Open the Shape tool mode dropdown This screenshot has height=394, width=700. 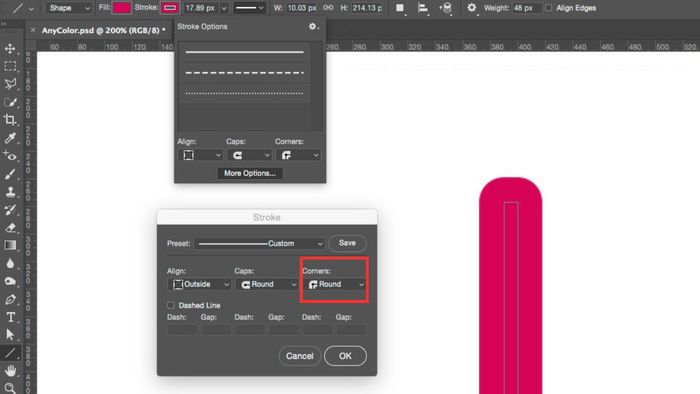68,8
